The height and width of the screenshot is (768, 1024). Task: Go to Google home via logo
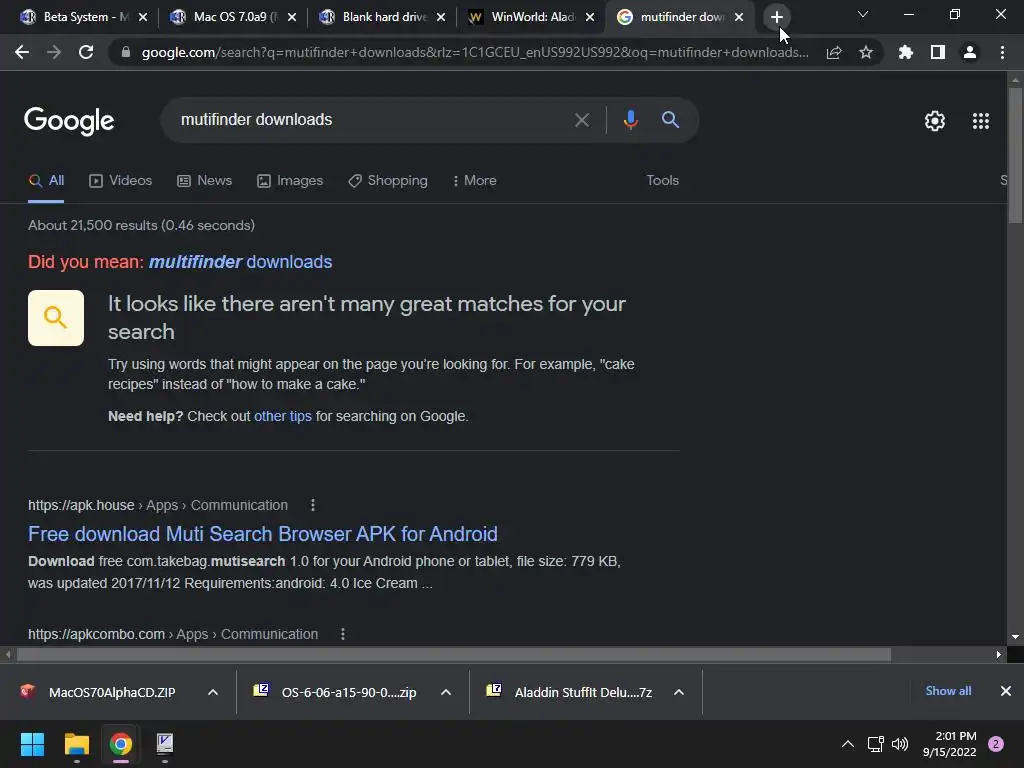(69, 121)
